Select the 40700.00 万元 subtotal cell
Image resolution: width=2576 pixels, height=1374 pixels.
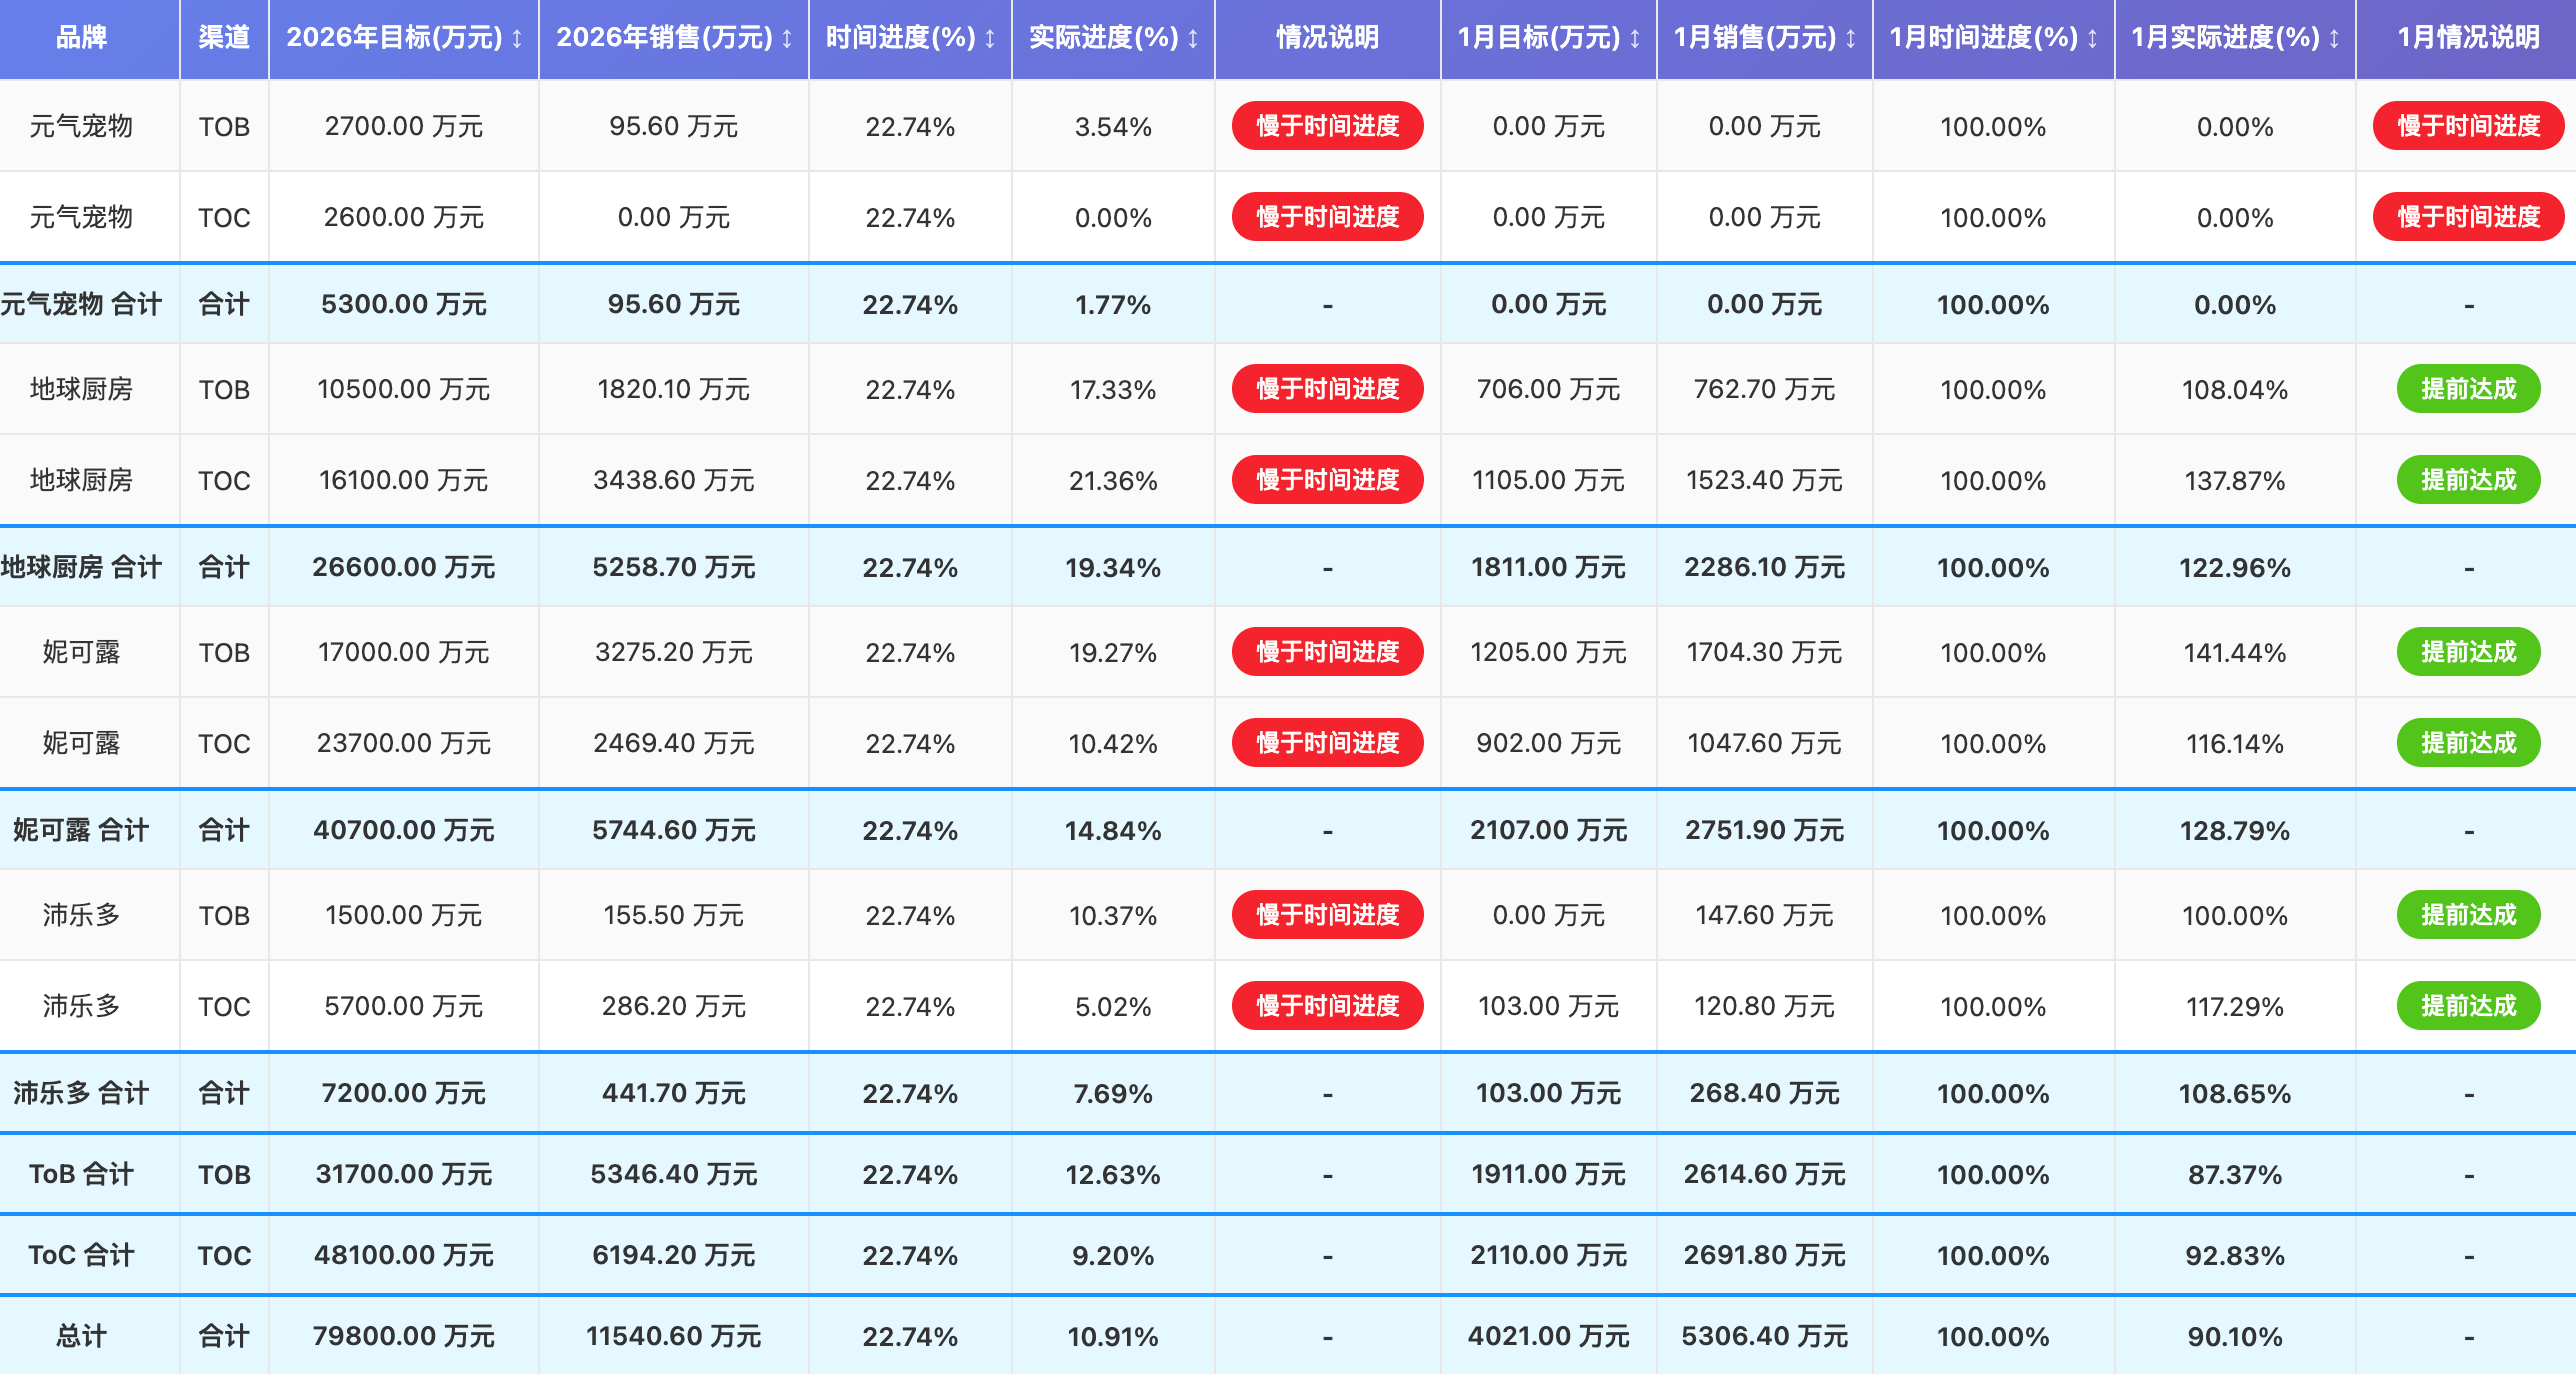pos(404,830)
